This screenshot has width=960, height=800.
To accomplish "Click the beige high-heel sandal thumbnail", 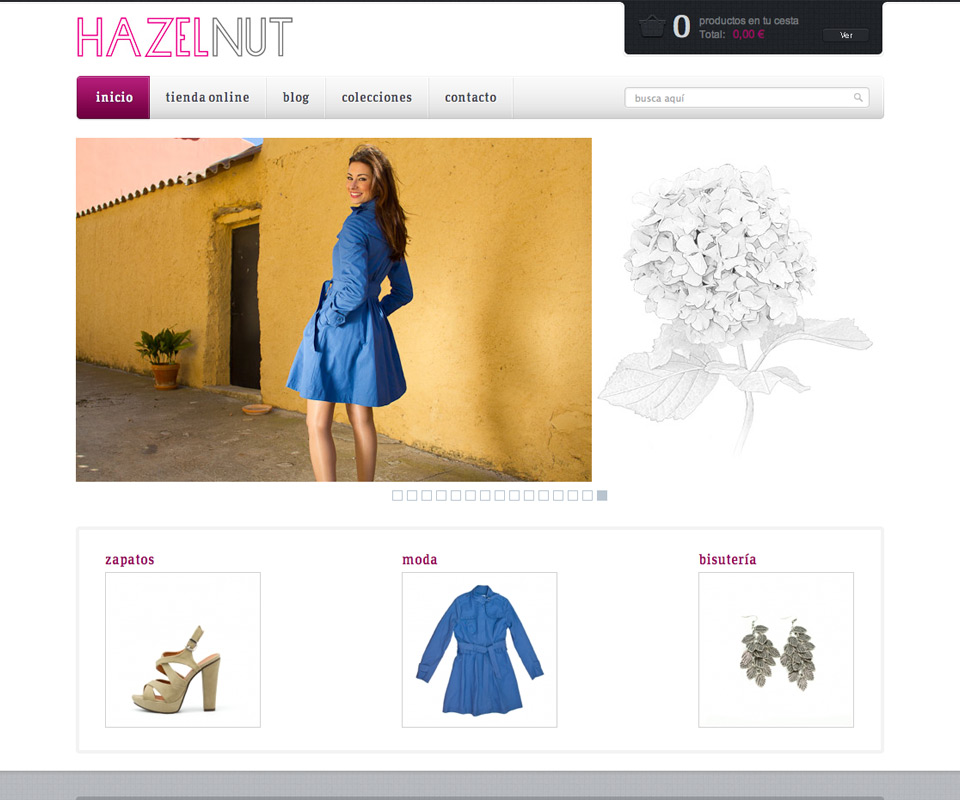I will tap(183, 650).
